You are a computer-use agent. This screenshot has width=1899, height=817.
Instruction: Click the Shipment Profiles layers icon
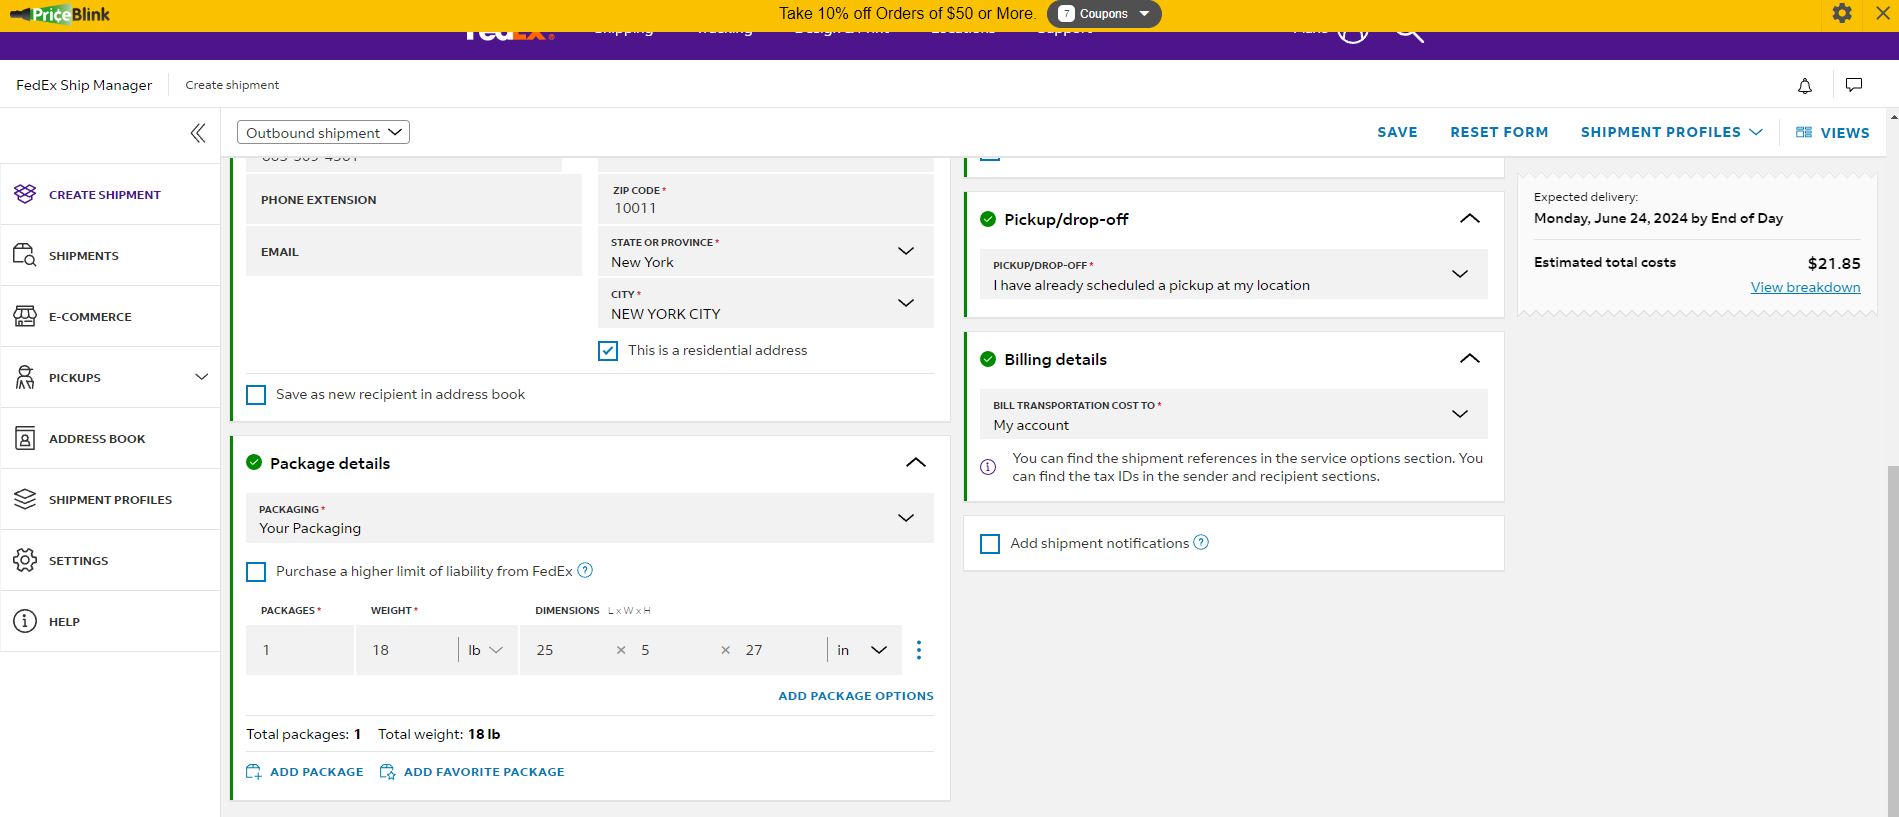25,499
